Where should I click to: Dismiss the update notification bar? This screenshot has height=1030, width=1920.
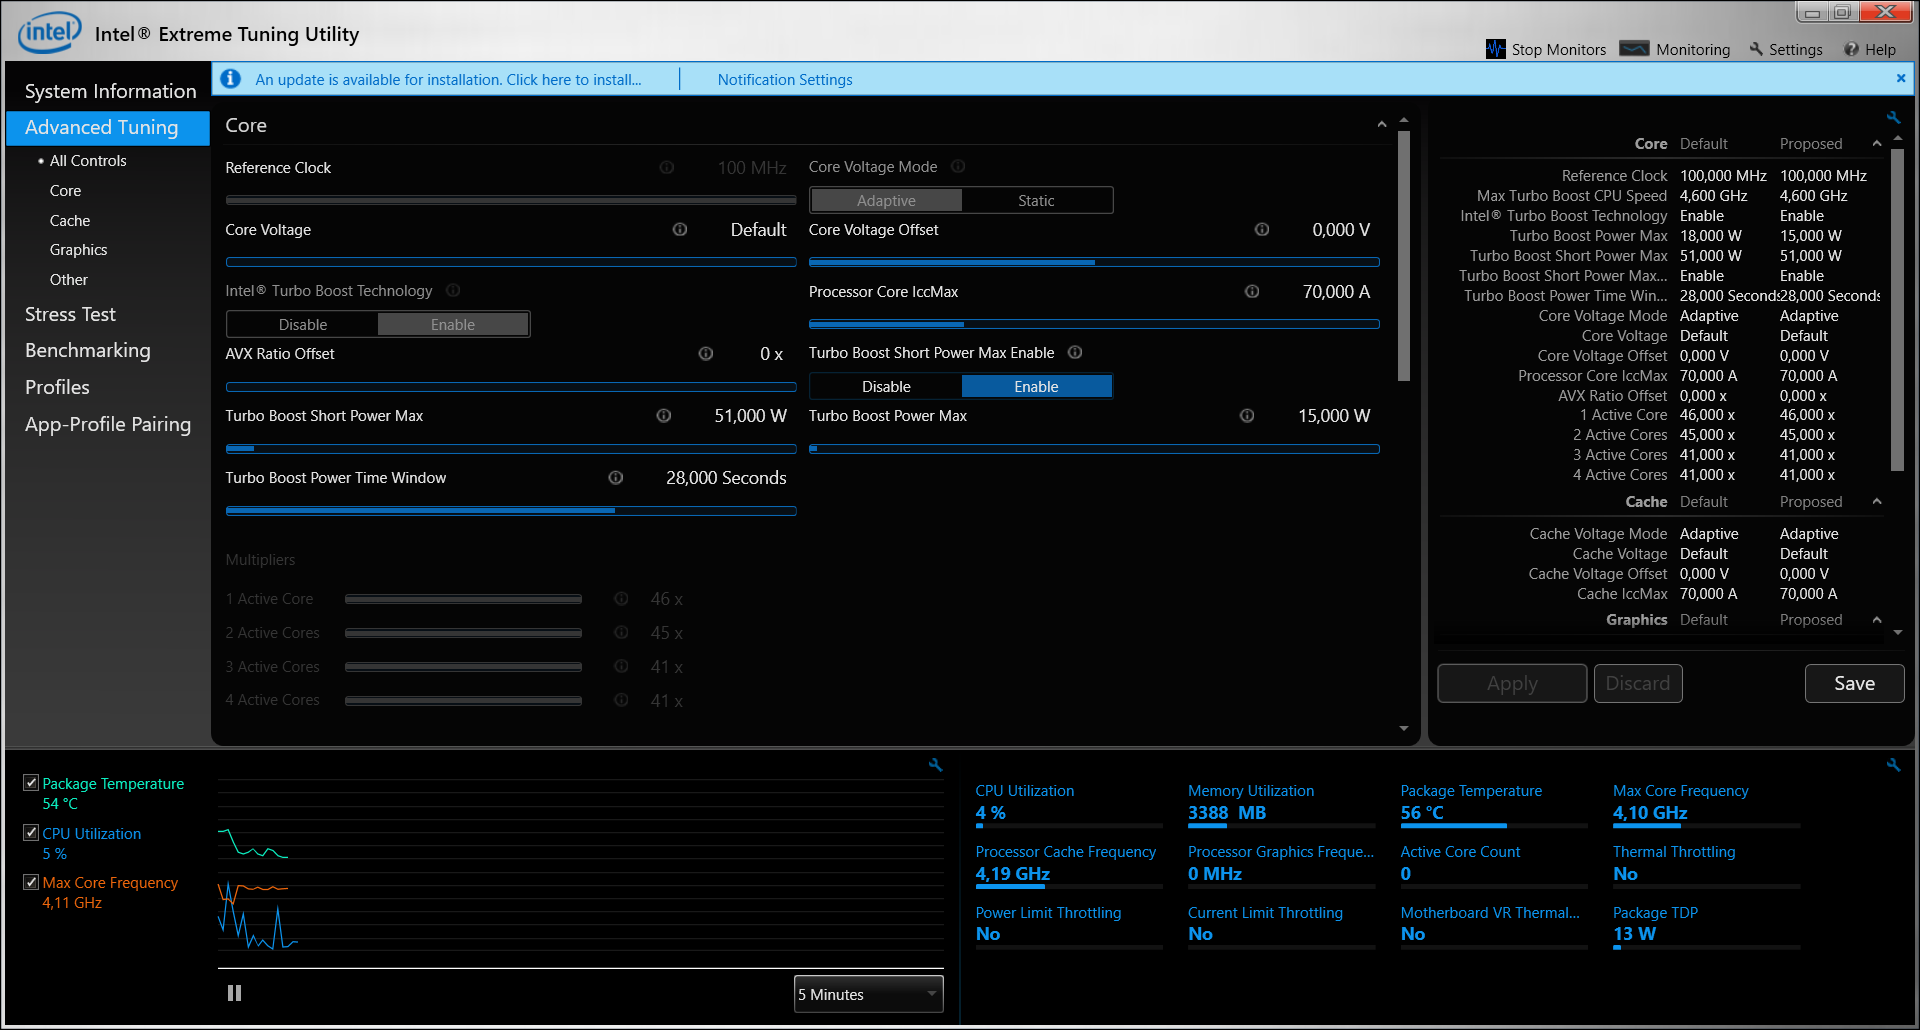tap(1901, 78)
